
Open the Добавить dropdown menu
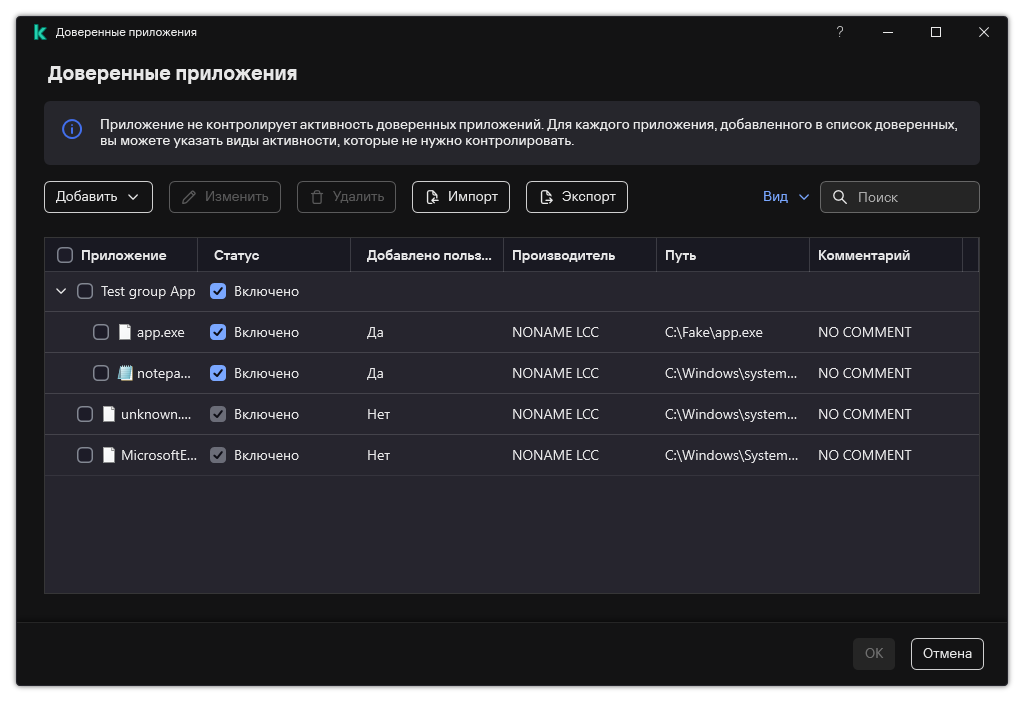click(x=98, y=197)
